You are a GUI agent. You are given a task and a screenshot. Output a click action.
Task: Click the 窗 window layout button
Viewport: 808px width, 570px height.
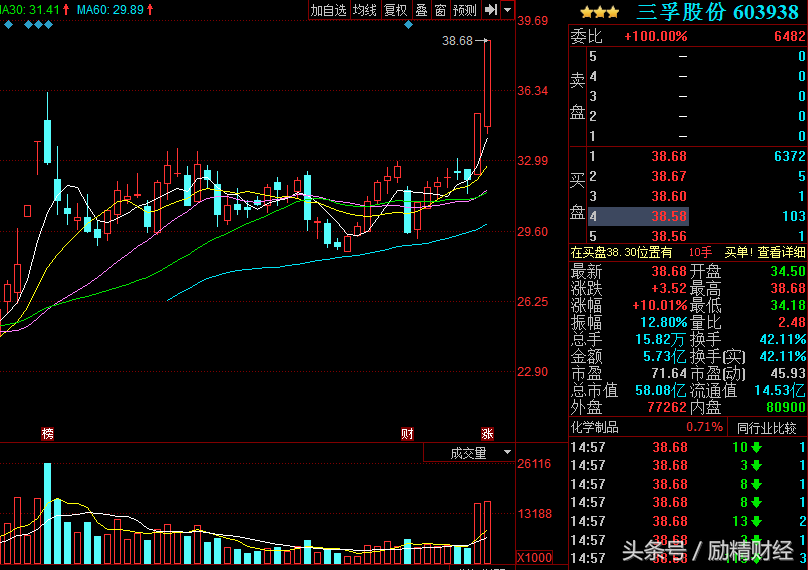coord(440,10)
